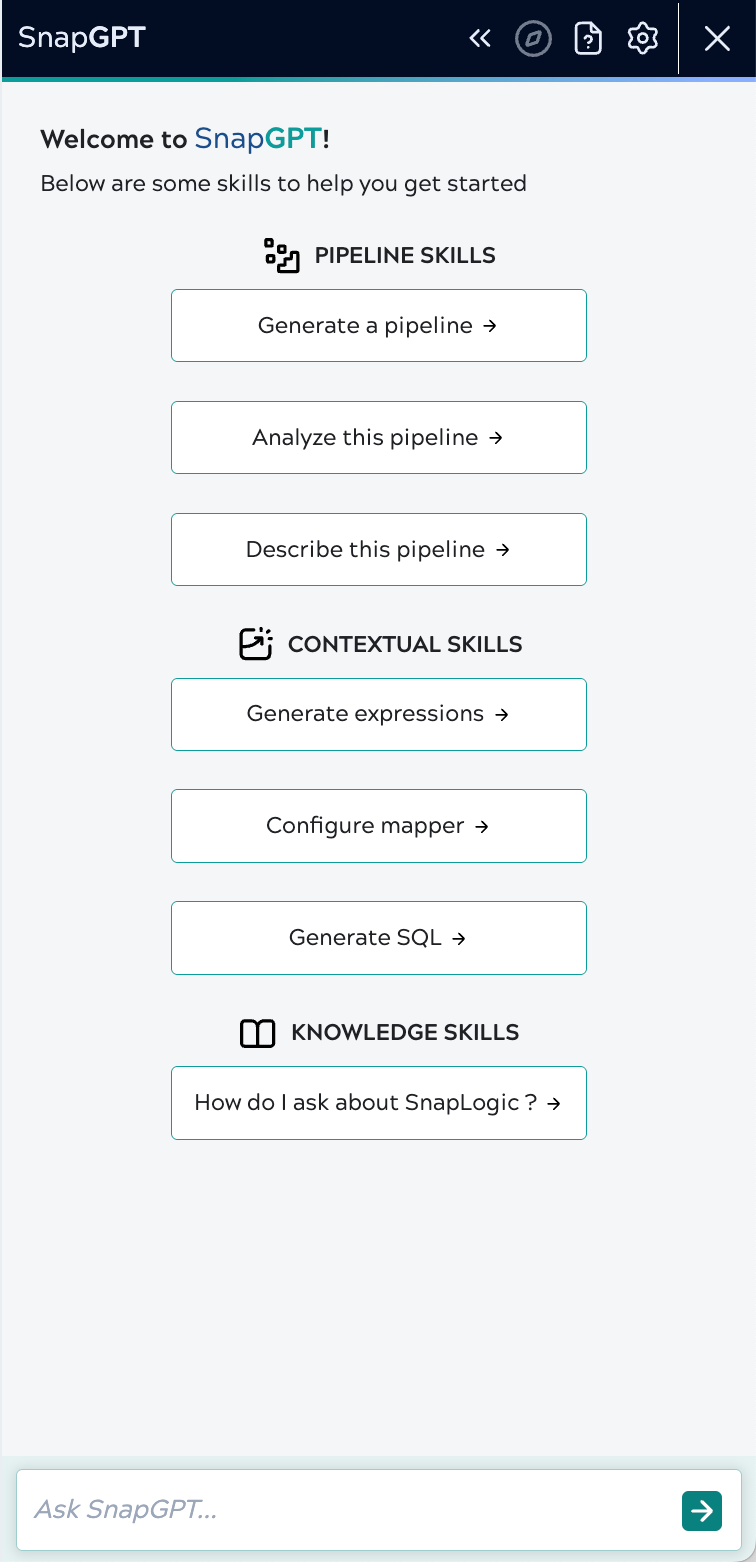Send message with green arrow button
The width and height of the screenshot is (756, 1562).
click(702, 1510)
